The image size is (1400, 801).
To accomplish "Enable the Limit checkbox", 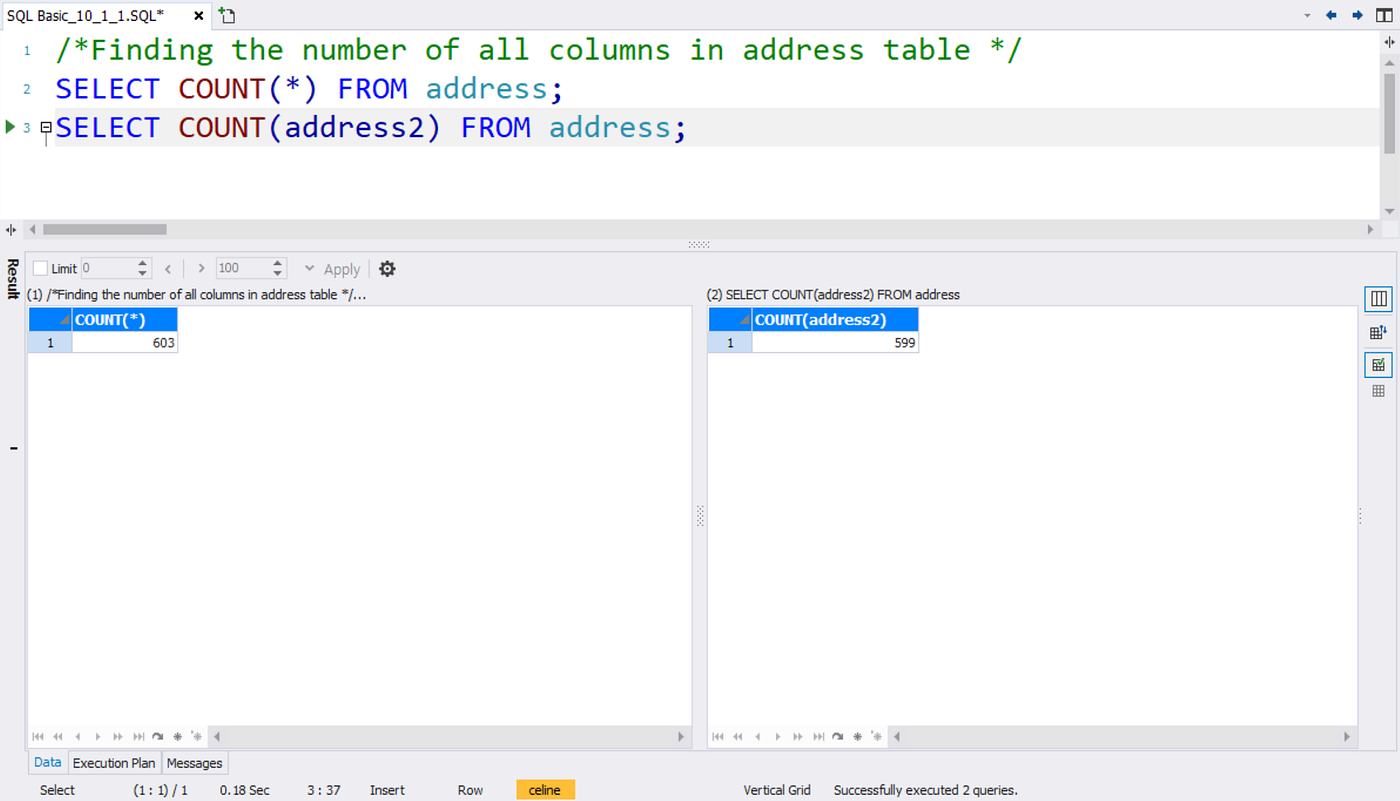I will [40, 268].
